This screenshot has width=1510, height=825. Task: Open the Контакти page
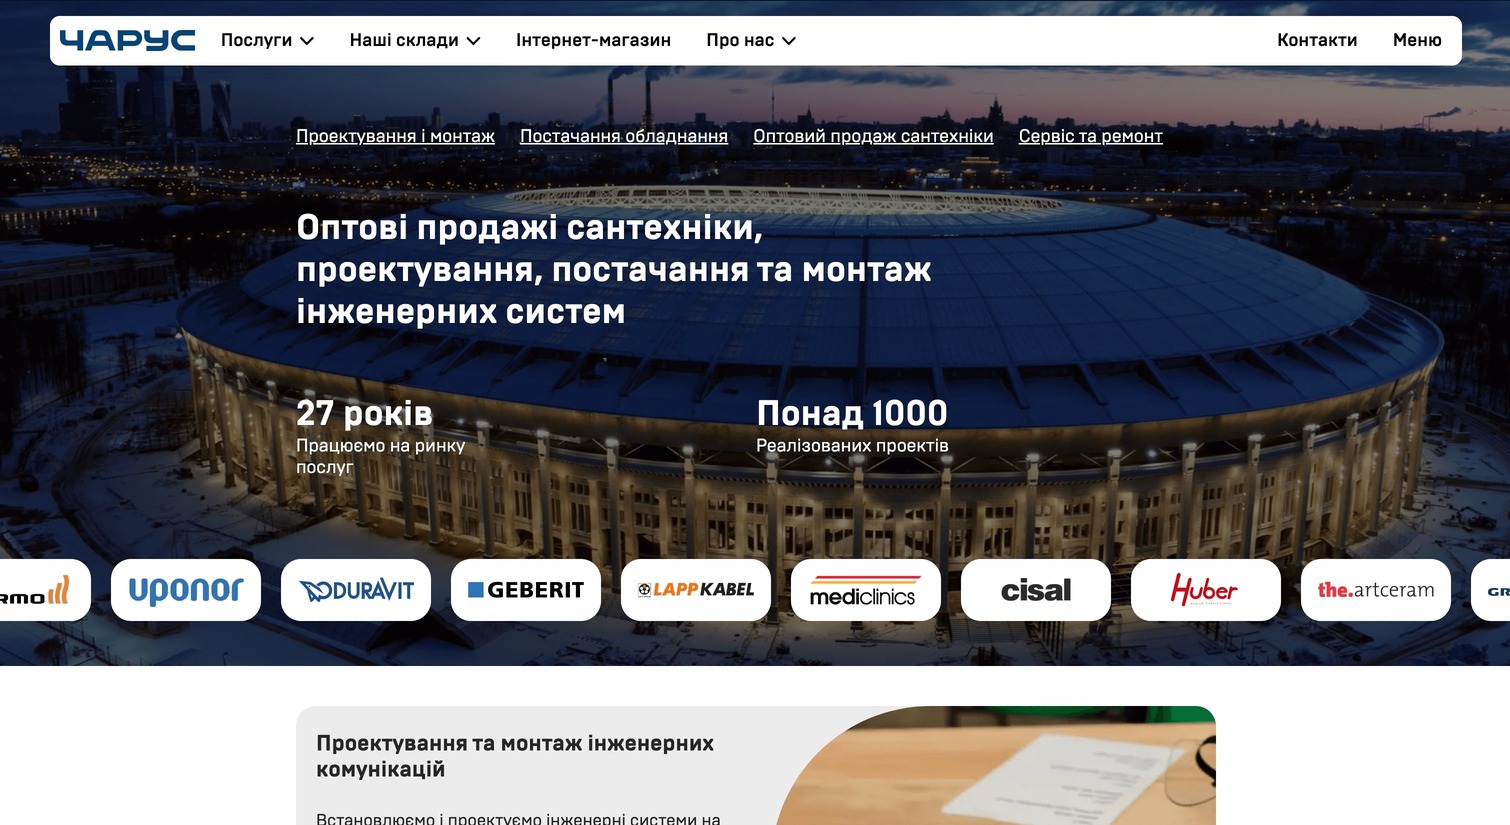(1317, 40)
